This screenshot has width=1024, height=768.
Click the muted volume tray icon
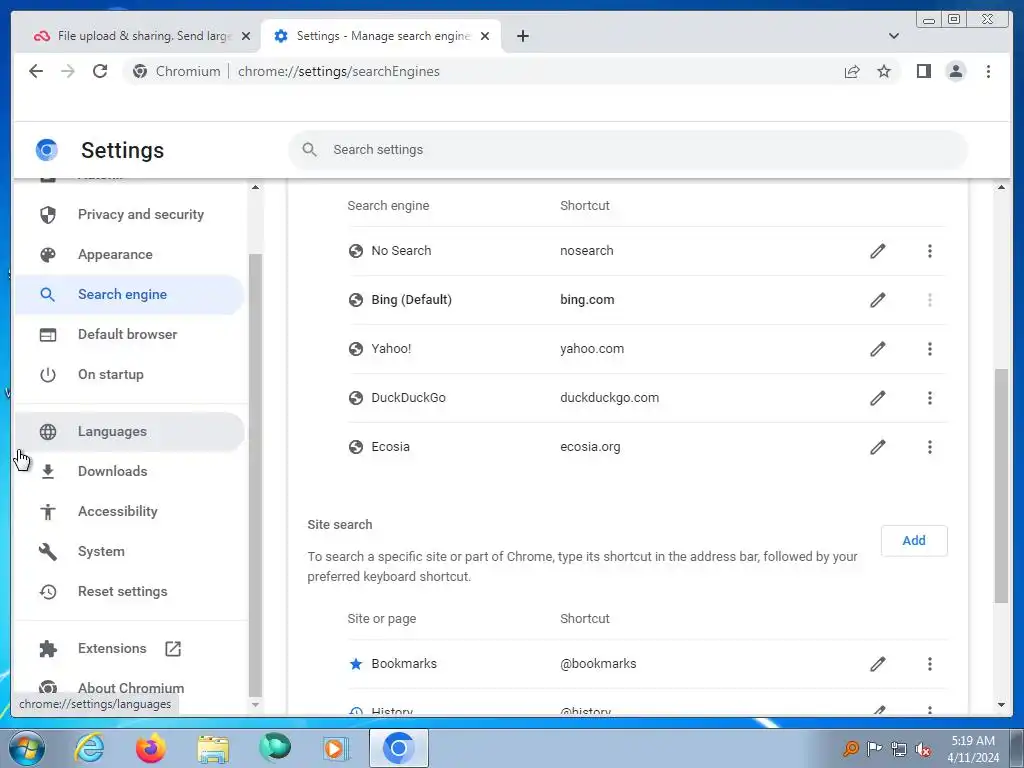(x=923, y=749)
